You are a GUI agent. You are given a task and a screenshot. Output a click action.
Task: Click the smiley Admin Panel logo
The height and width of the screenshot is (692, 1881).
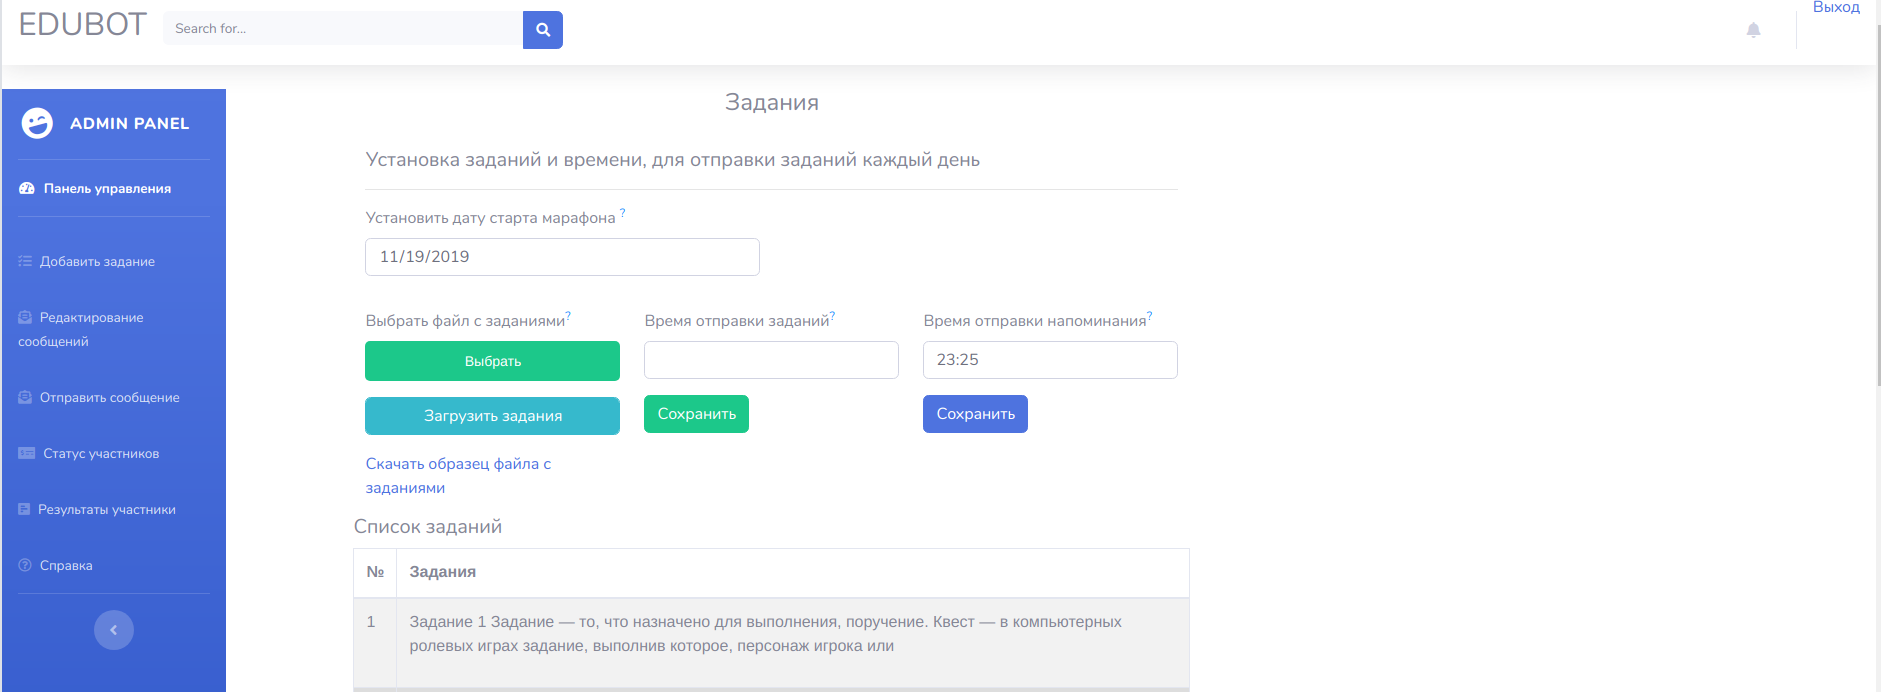37,123
